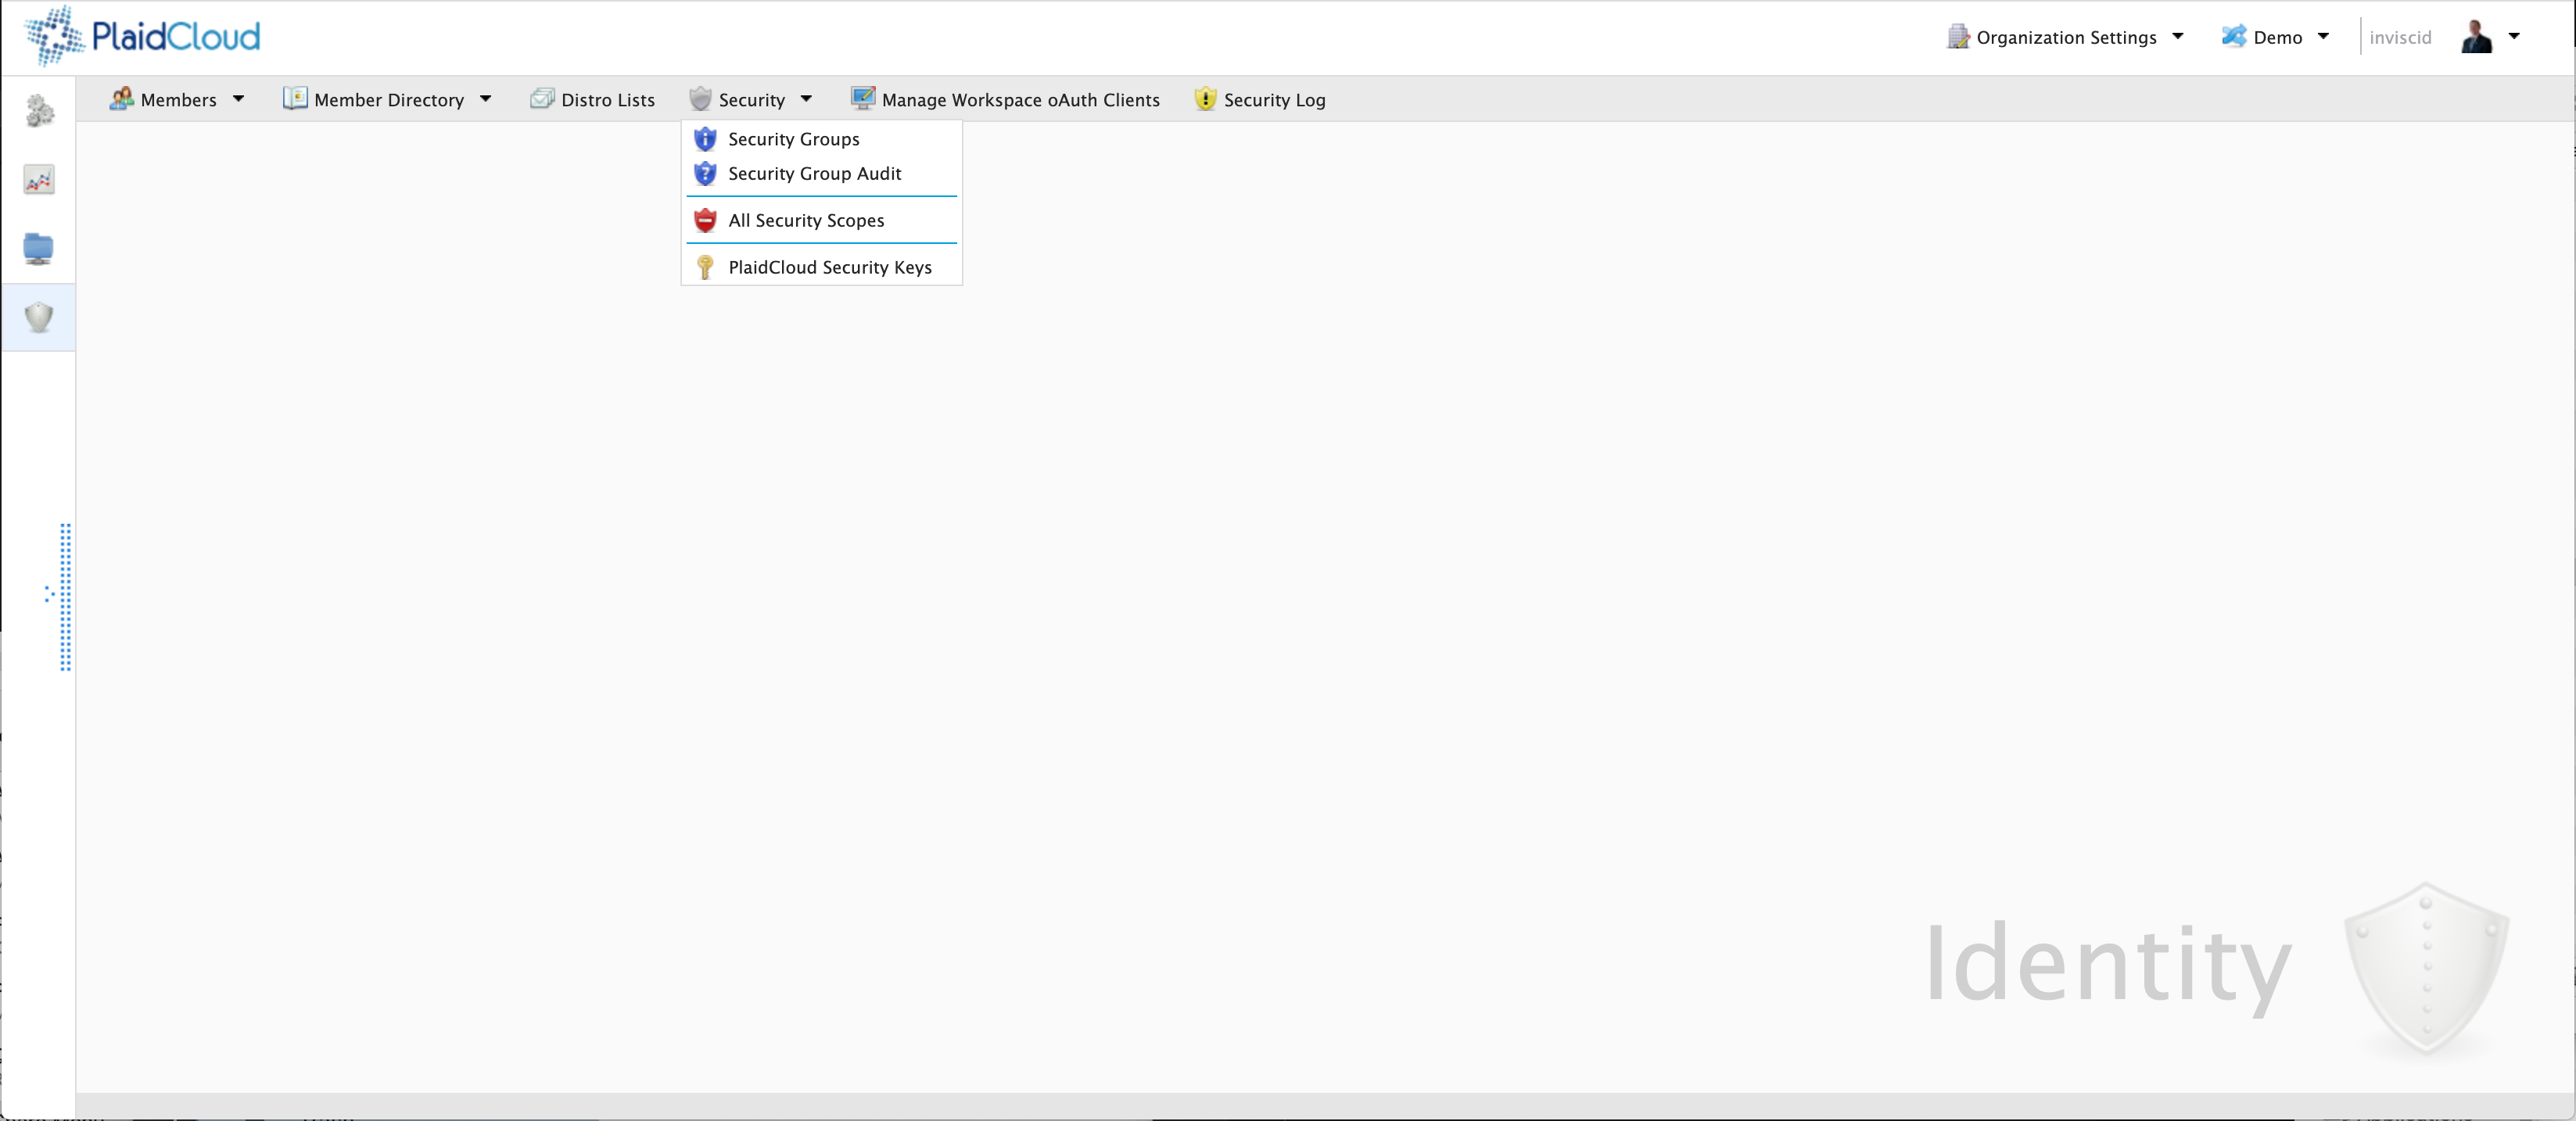Toggle the Demo workspace selector

(2280, 36)
